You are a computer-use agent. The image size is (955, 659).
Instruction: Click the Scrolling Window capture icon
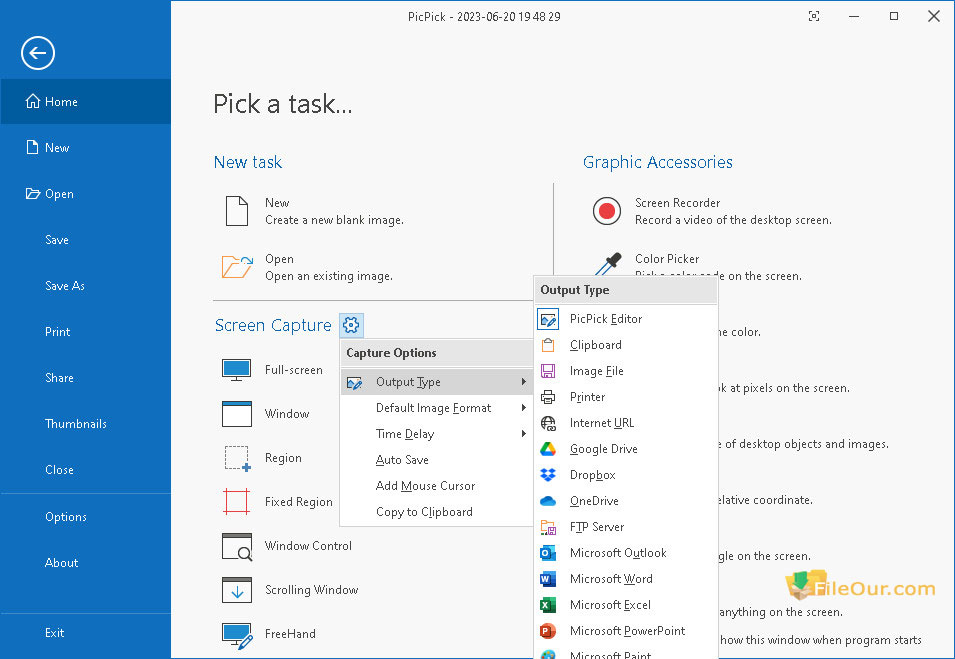(237, 590)
